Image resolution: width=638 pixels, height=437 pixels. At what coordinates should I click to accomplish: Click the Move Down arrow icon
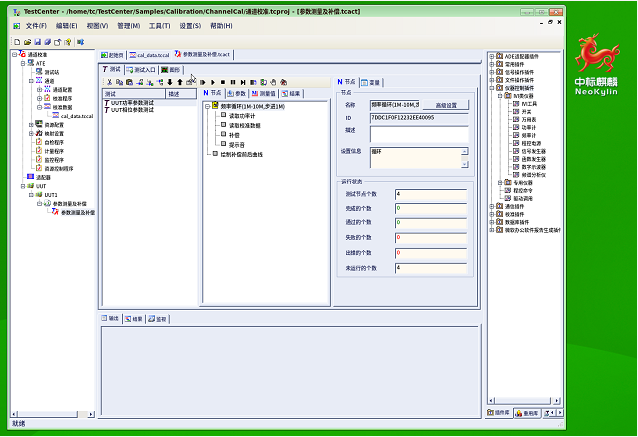pyautogui.click(x=169, y=82)
